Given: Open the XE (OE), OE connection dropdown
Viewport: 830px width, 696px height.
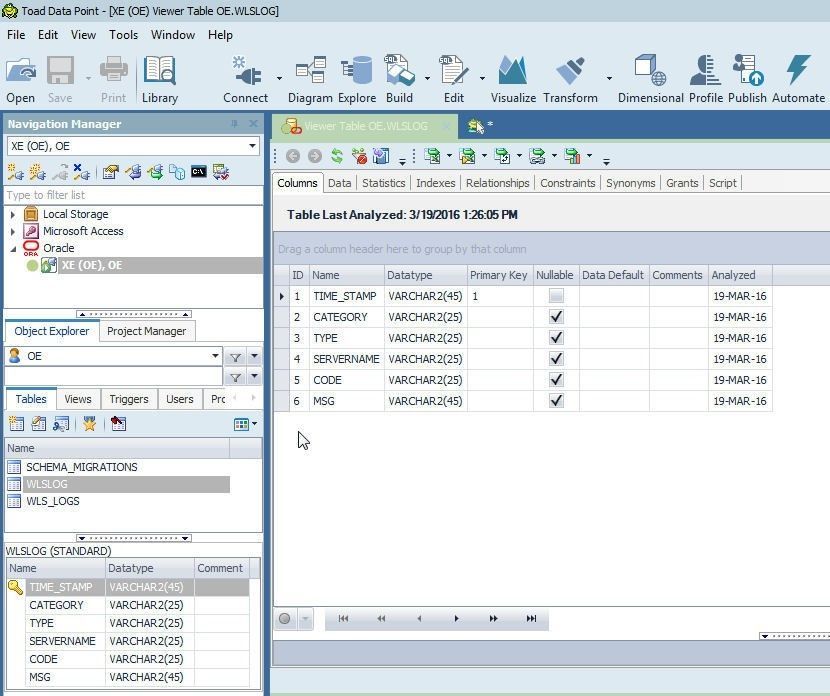Looking at the screenshot, I should (x=252, y=146).
